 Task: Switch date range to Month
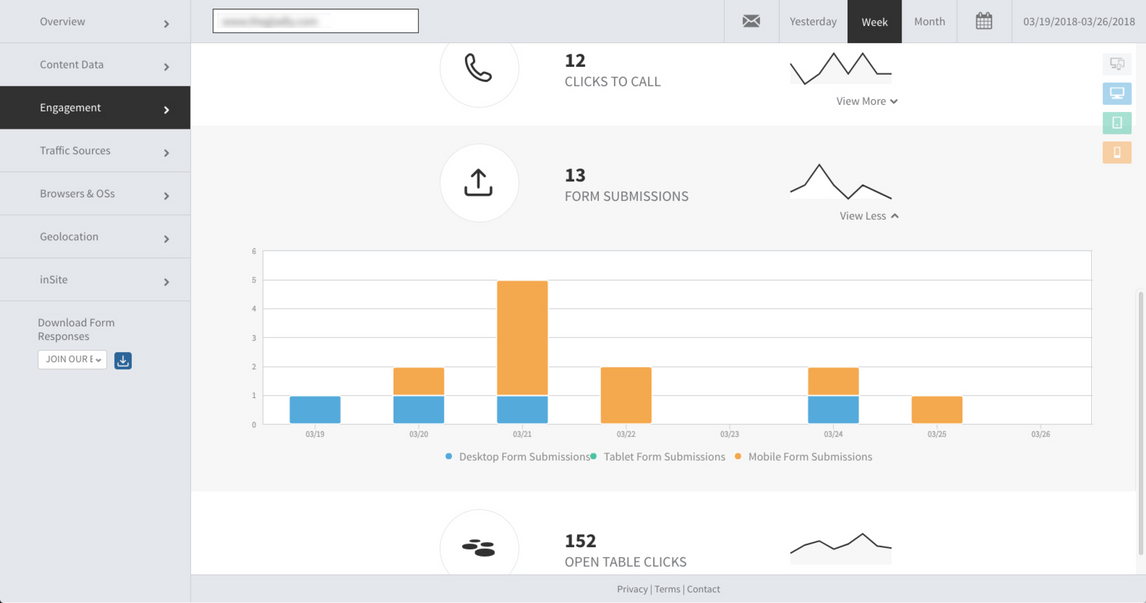click(x=929, y=21)
